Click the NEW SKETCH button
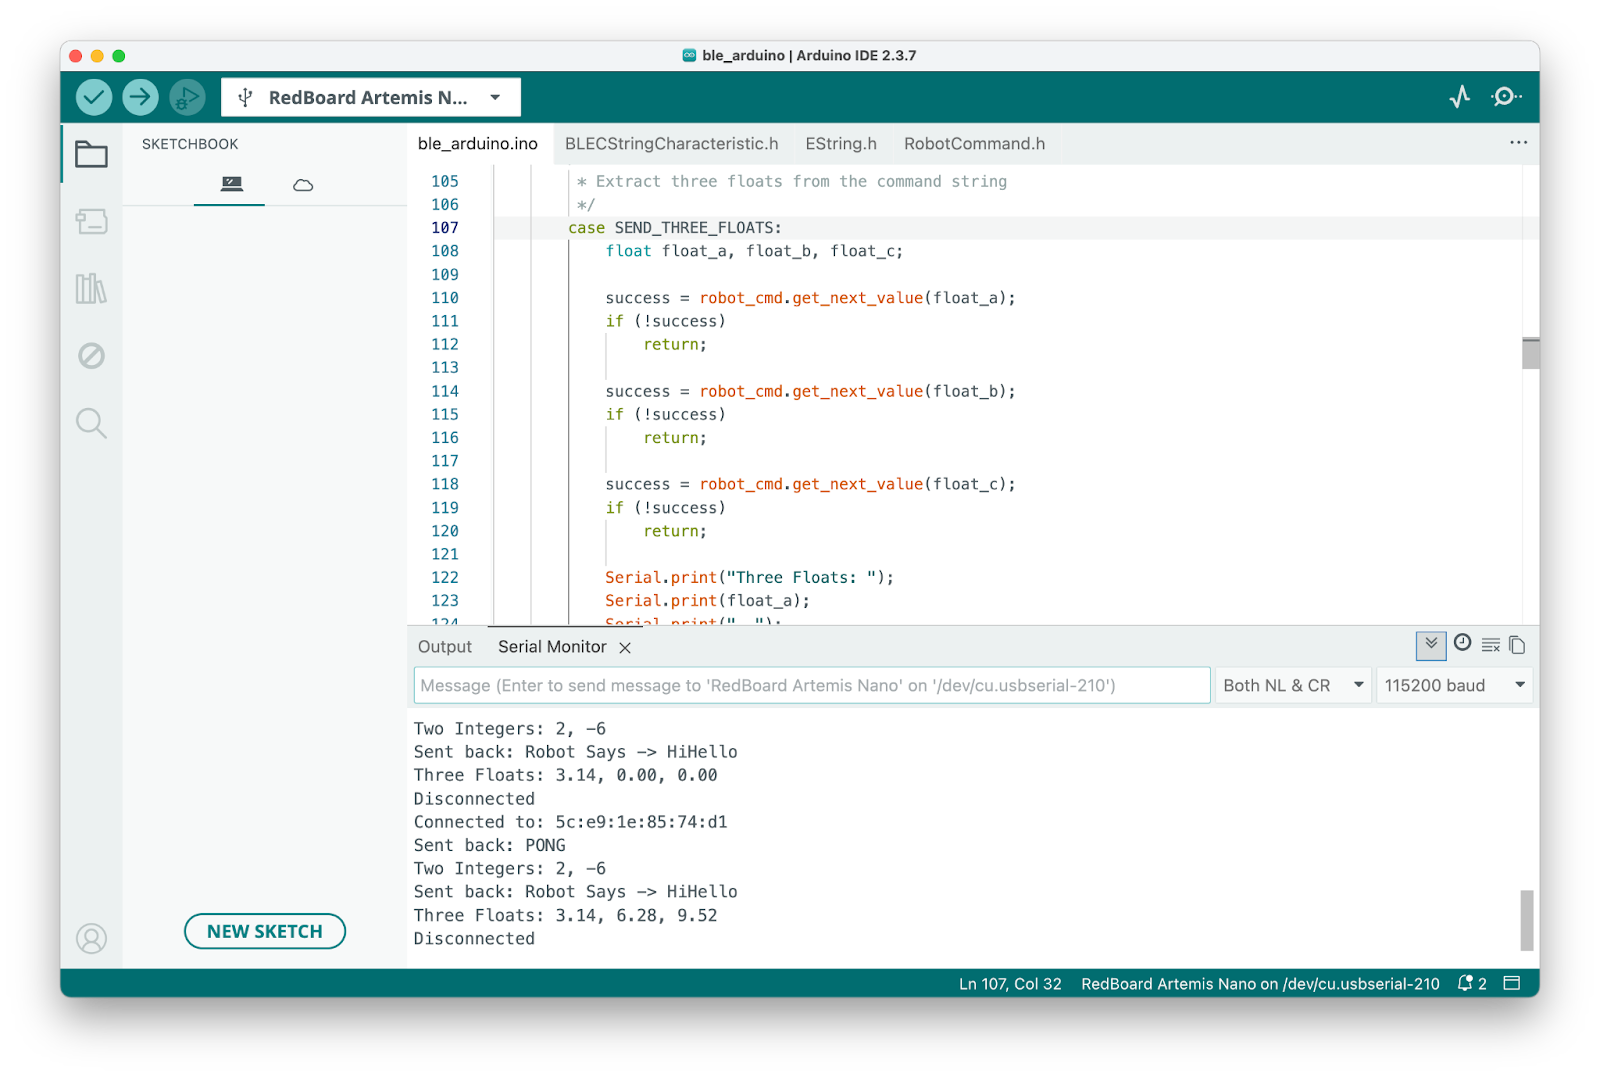Viewport: 1600px width, 1077px height. click(x=264, y=931)
